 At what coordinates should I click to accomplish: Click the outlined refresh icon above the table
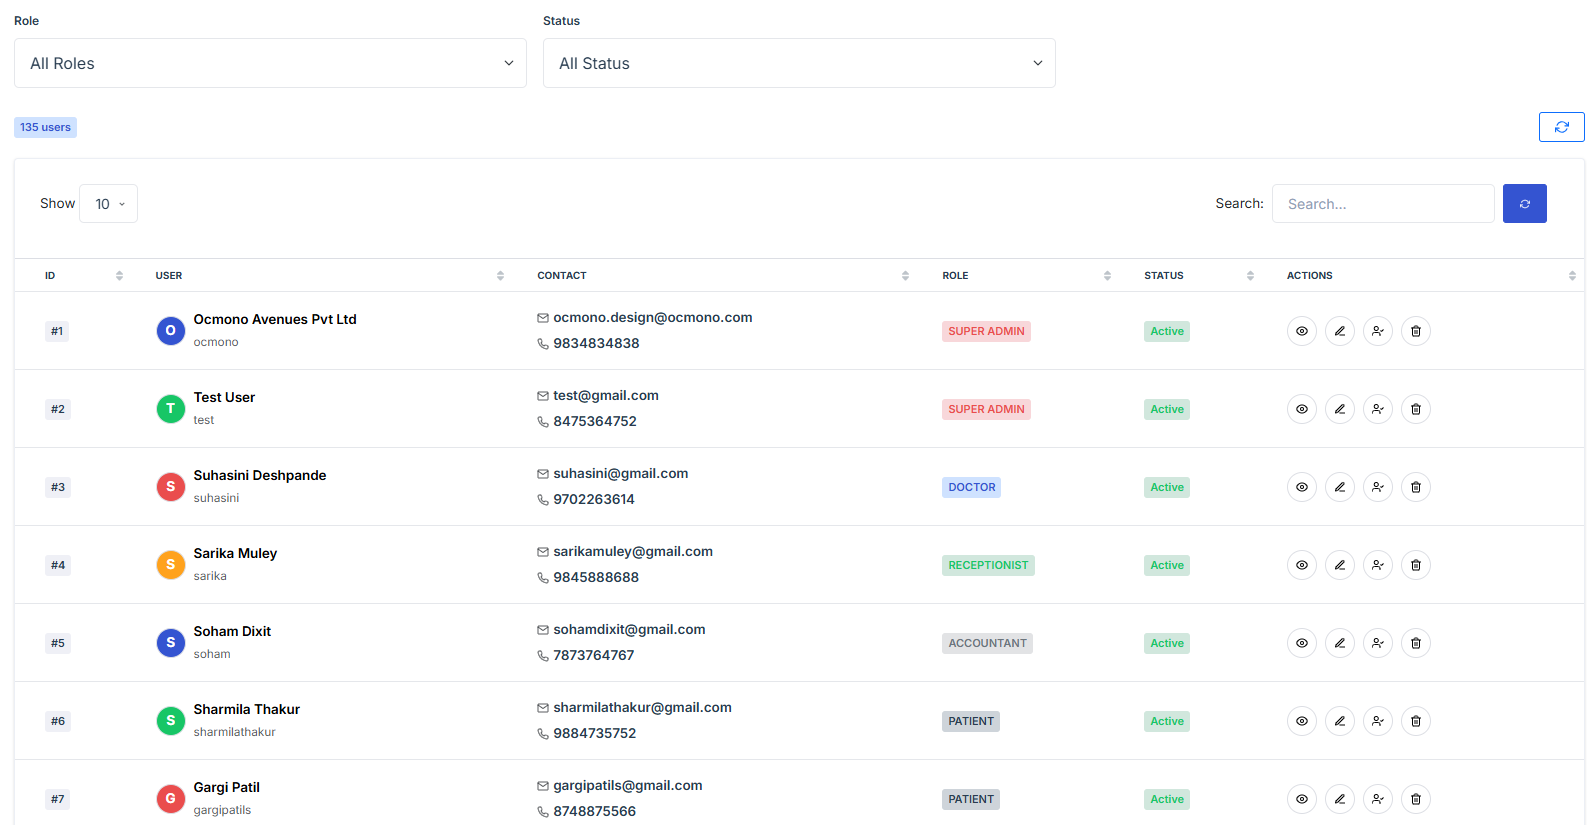click(1561, 127)
